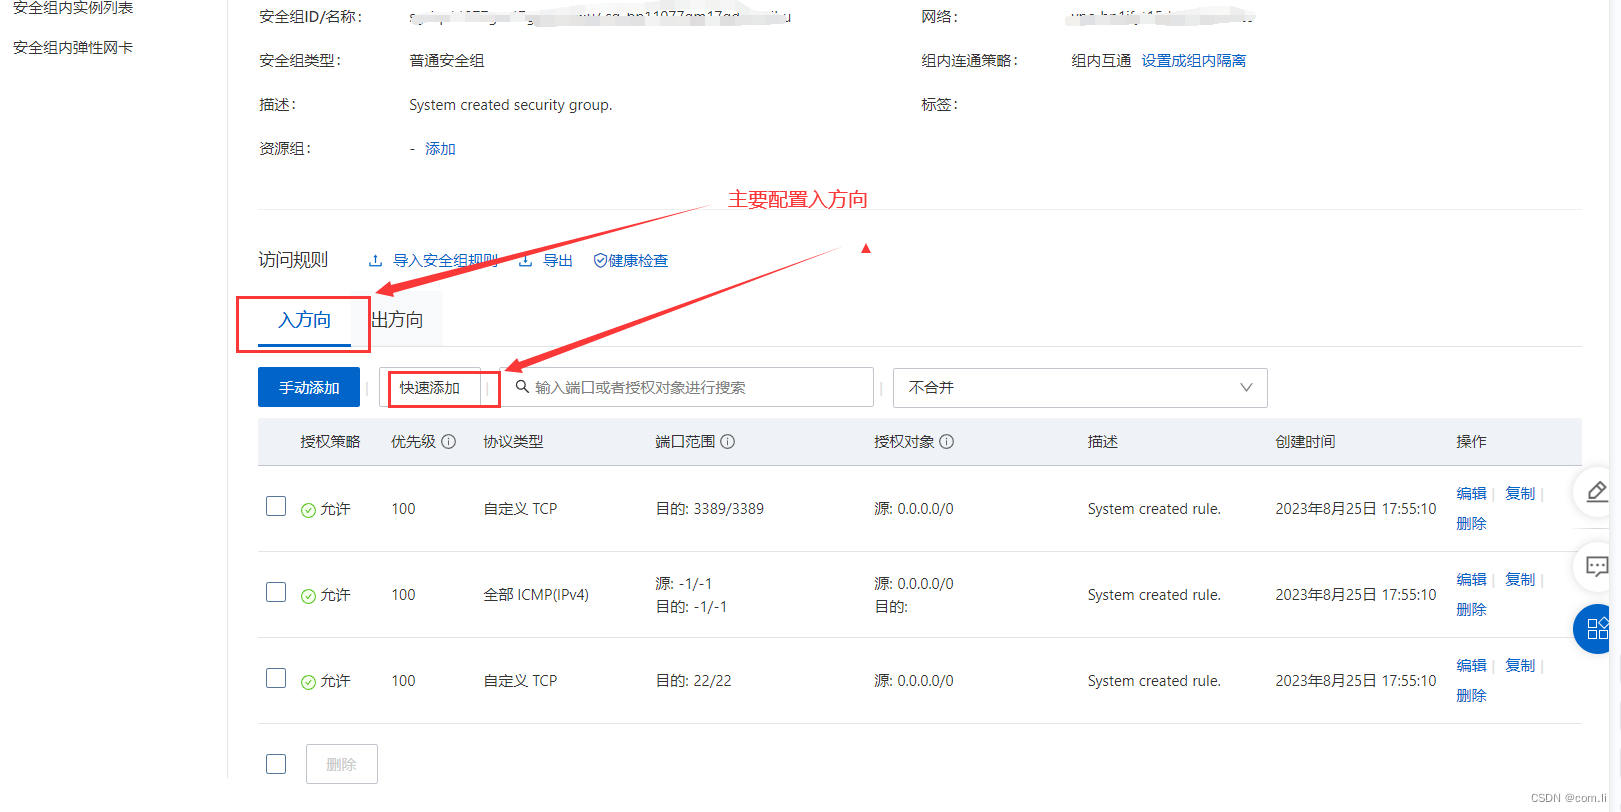Toggle the select-all checkbox beside delete button
The height and width of the screenshot is (812, 1621).
276,764
